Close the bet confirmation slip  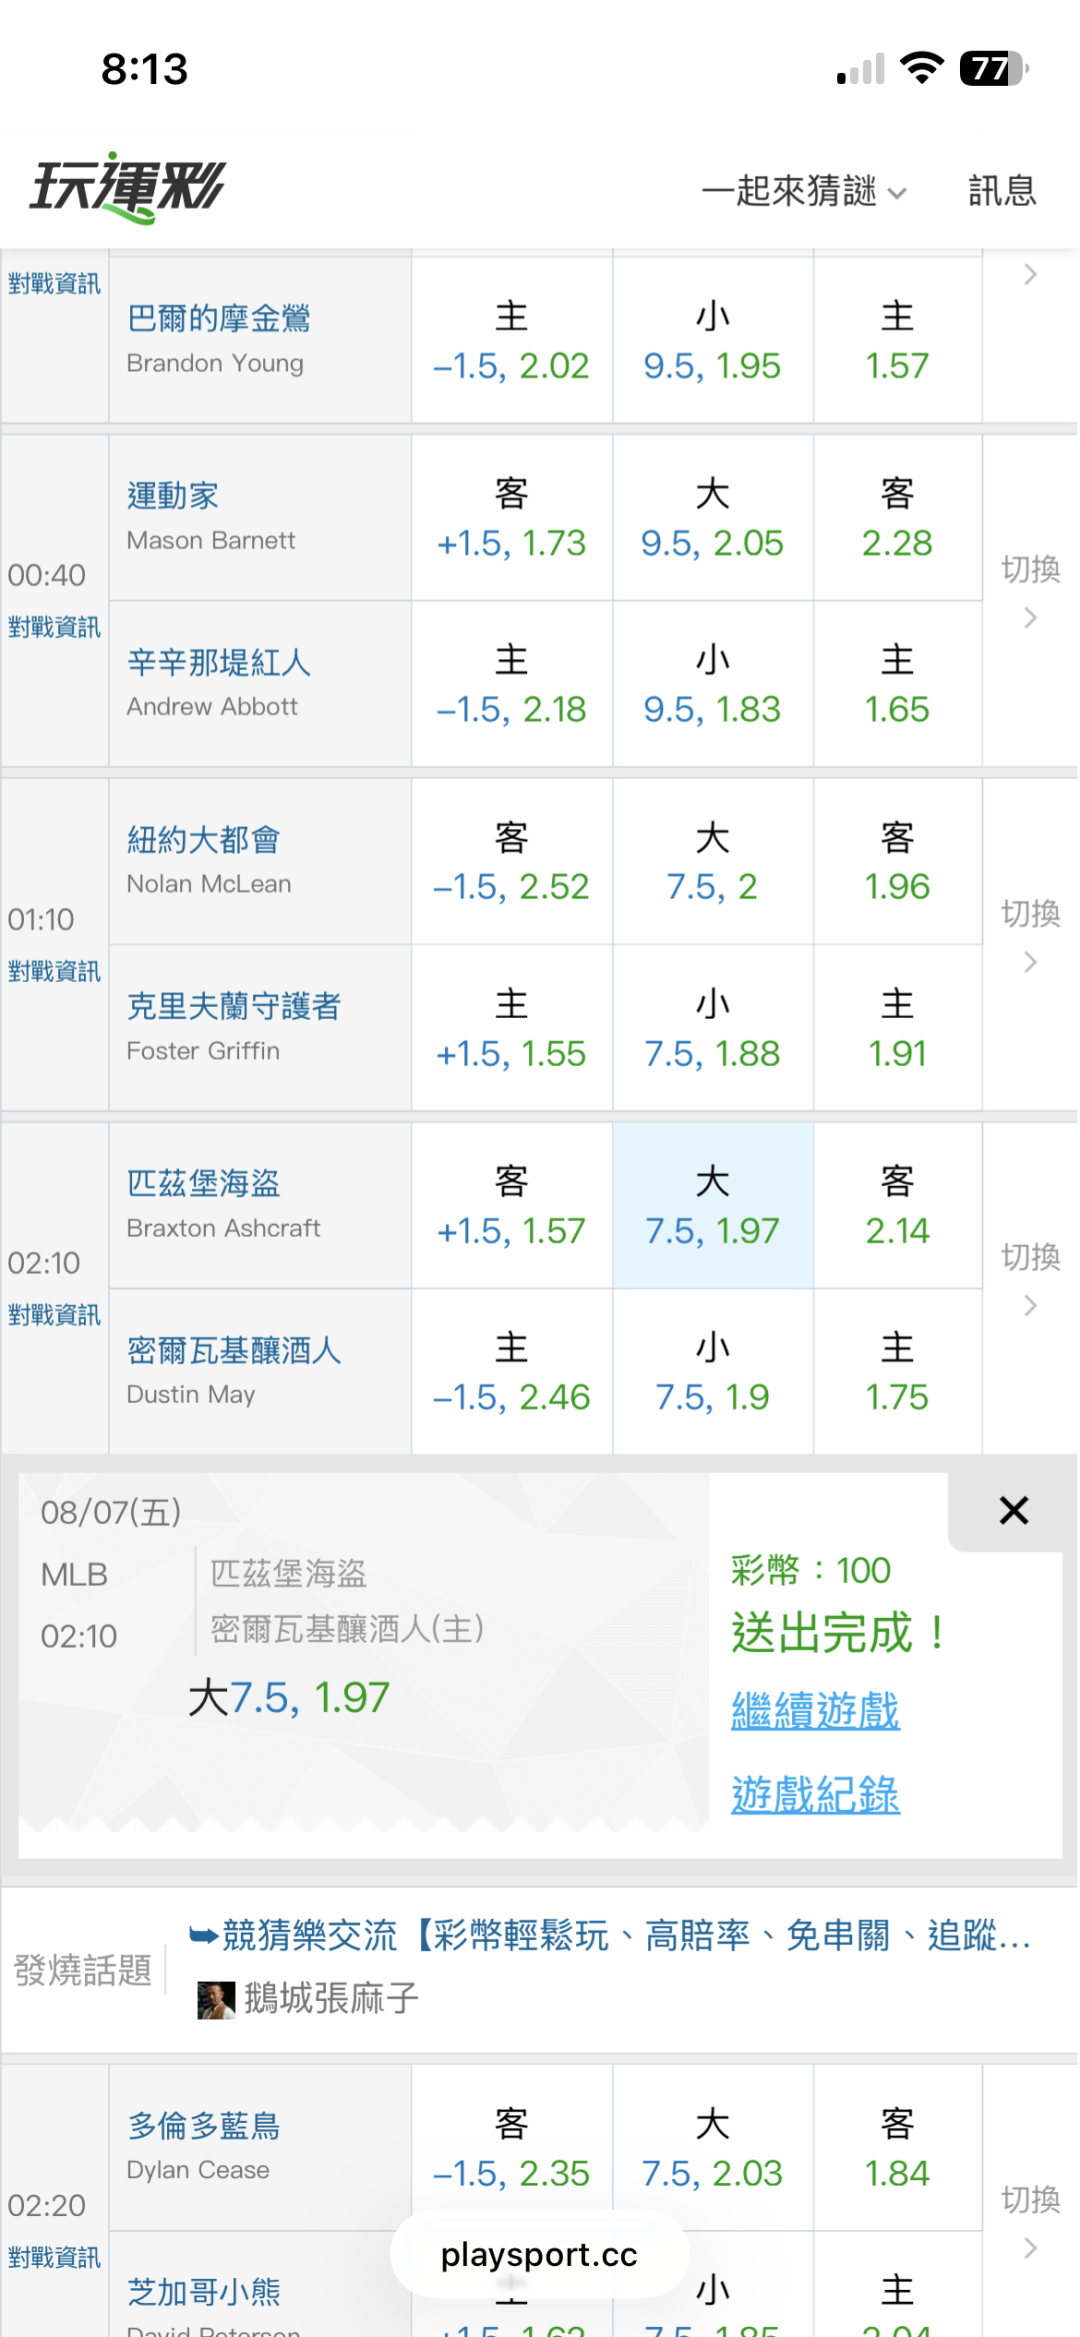pos(1013,1510)
